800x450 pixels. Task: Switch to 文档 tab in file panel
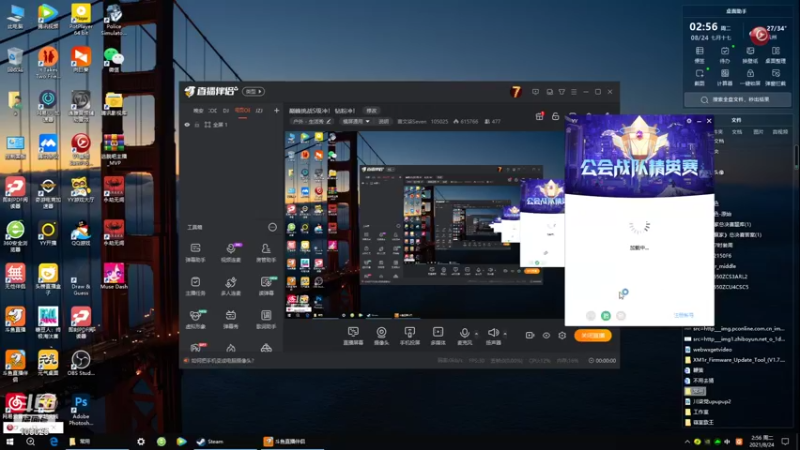pyautogui.click(x=737, y=132)
